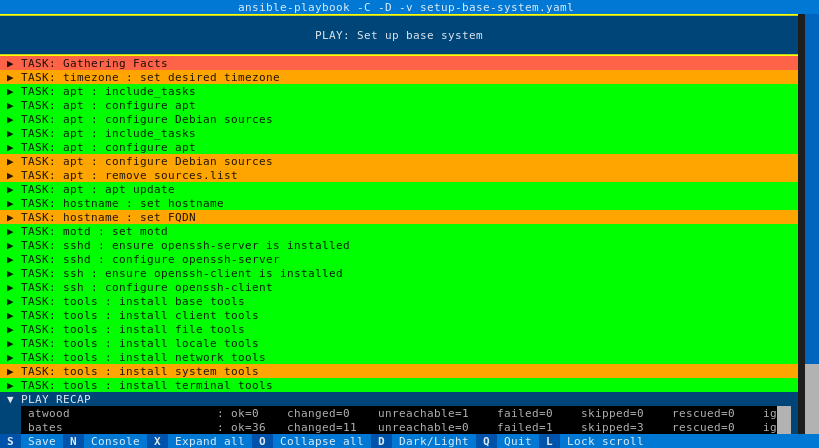
Task: Click Save in the footer
Action: point(31,441)
